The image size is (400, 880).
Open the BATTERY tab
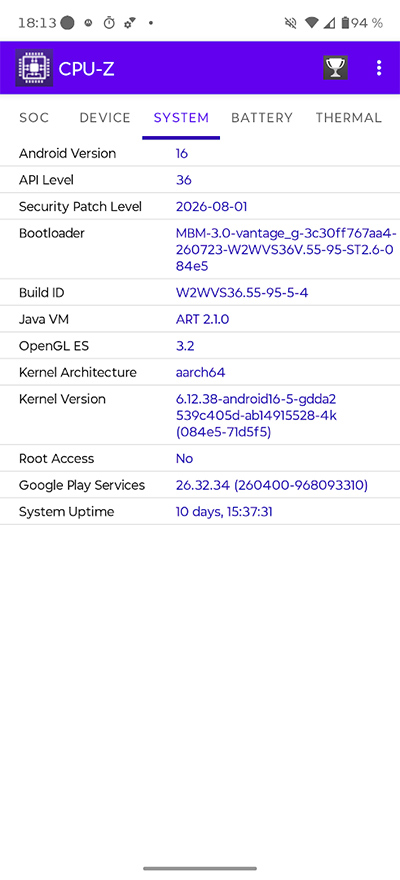pos(262,118)
